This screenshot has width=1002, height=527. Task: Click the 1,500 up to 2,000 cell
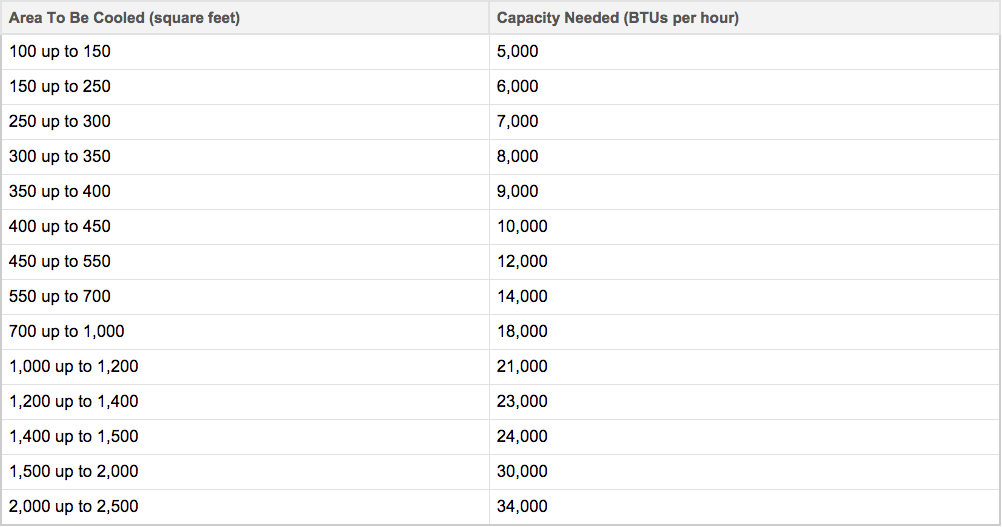(245, 472)
